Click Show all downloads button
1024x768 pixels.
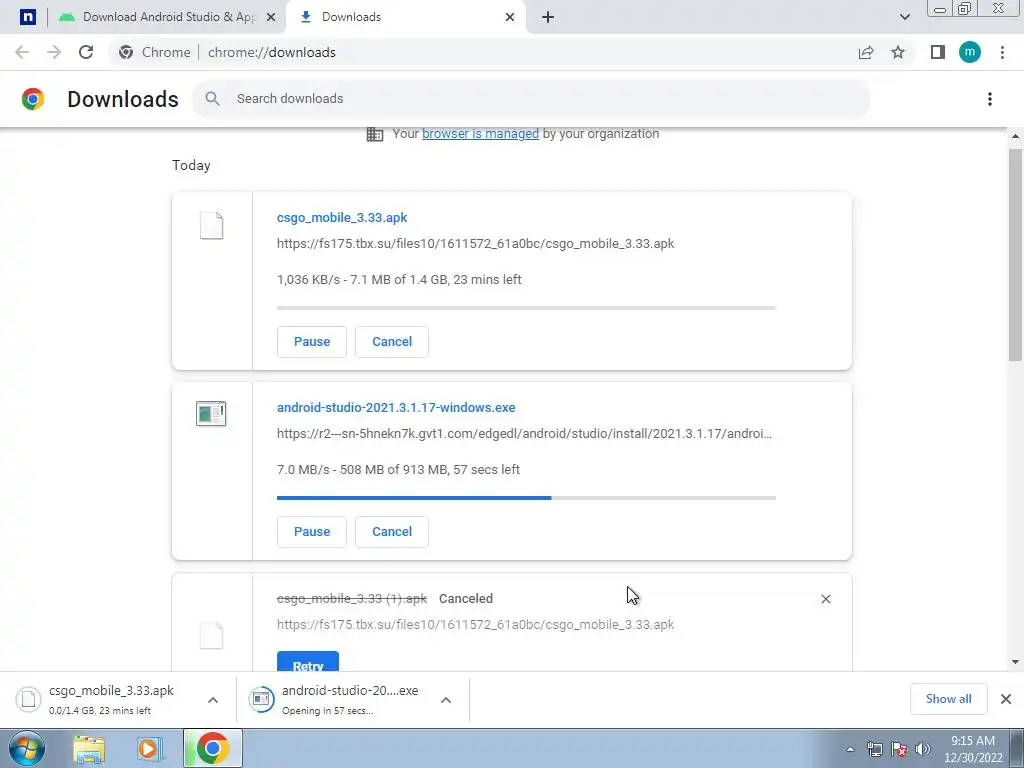pos(948,699)
